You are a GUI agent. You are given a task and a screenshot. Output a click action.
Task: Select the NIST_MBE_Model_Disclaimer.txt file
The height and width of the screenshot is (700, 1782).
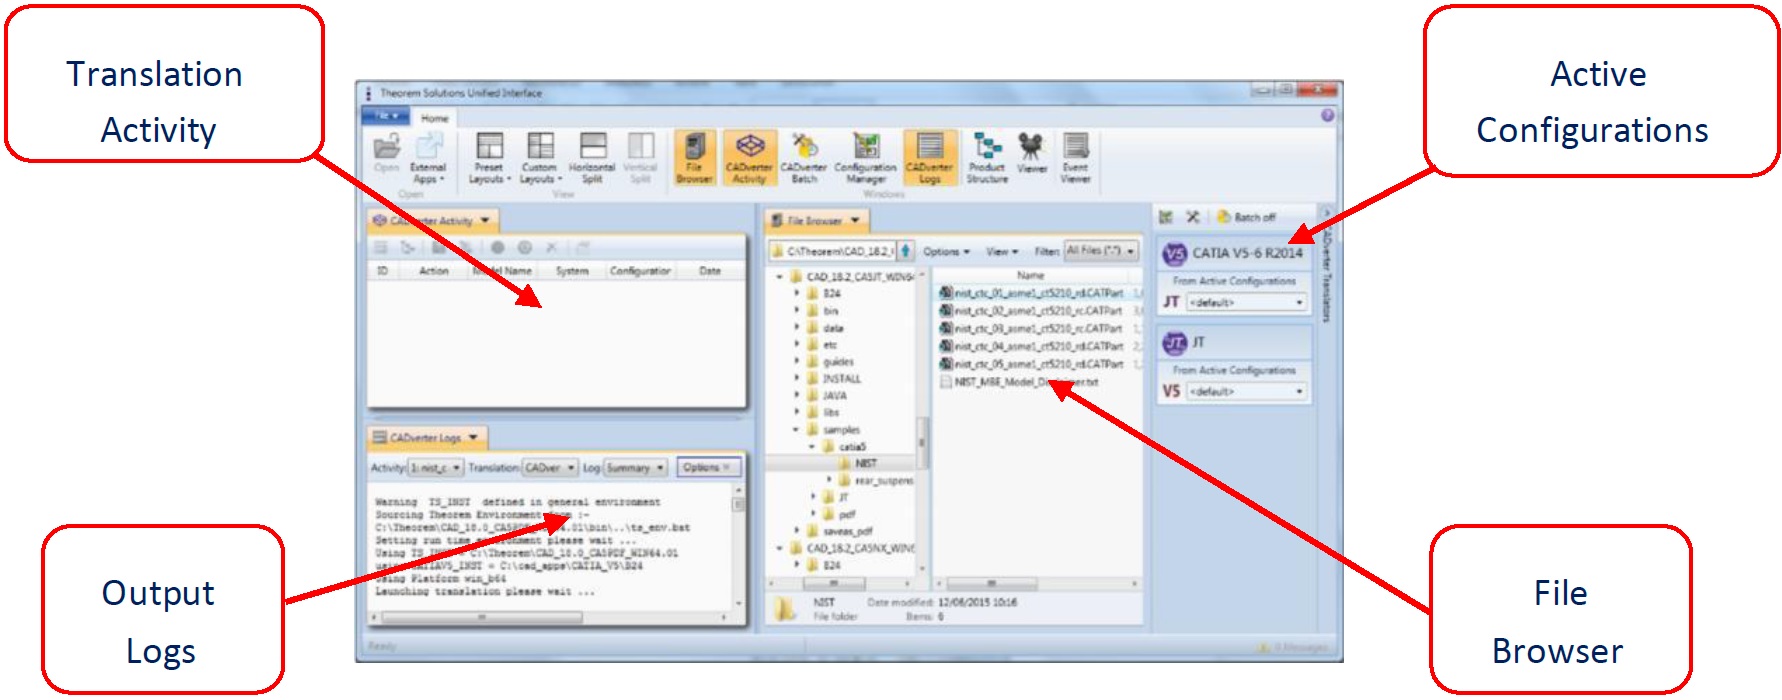coord(1018,382)
